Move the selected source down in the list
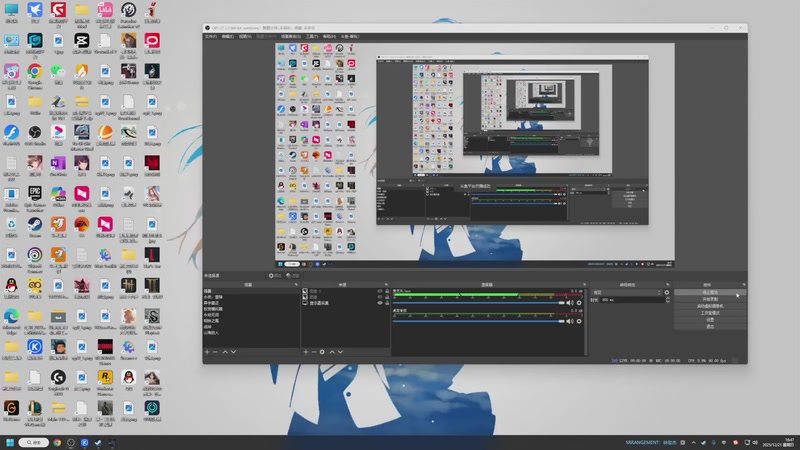 pos(340,352)
